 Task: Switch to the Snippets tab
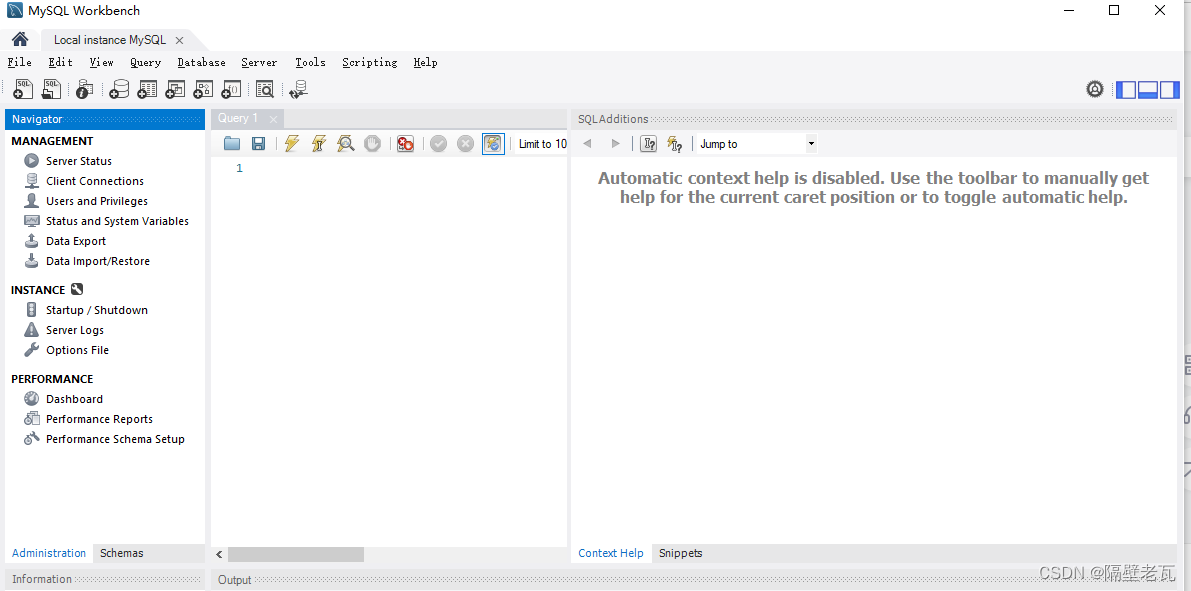tap(681, 553)
